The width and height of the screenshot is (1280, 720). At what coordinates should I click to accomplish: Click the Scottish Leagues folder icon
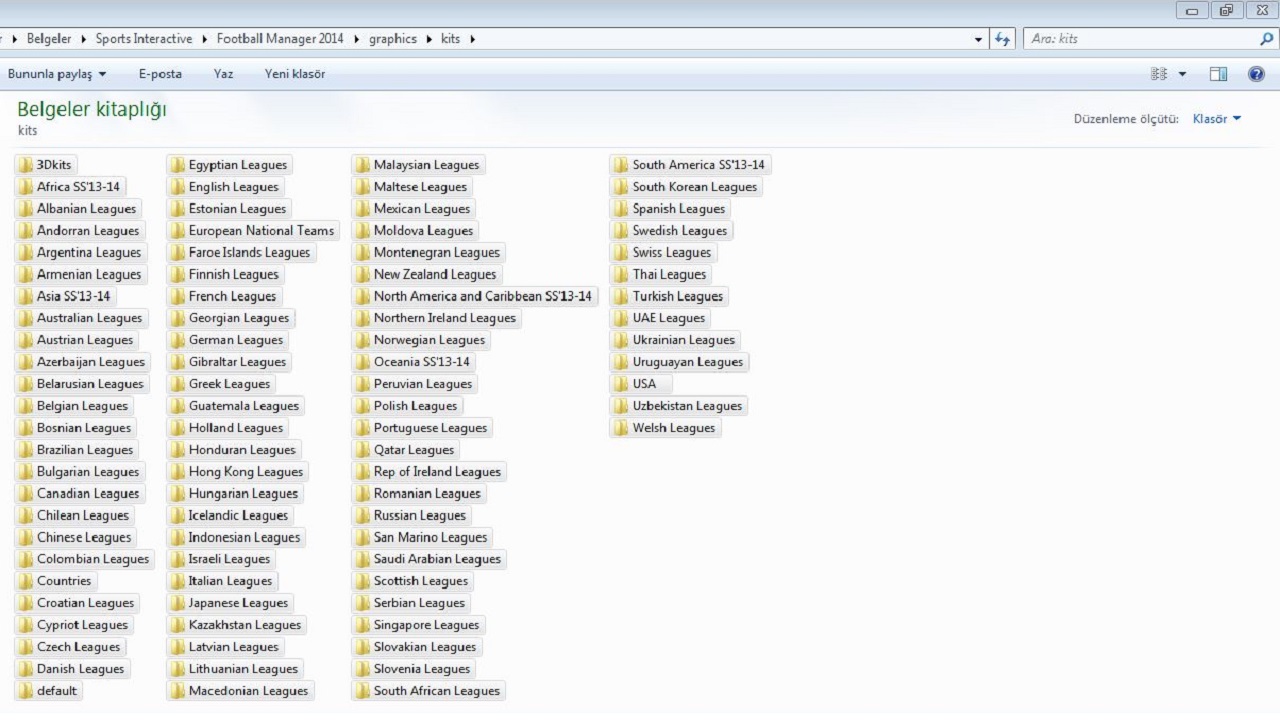(362, 581)
